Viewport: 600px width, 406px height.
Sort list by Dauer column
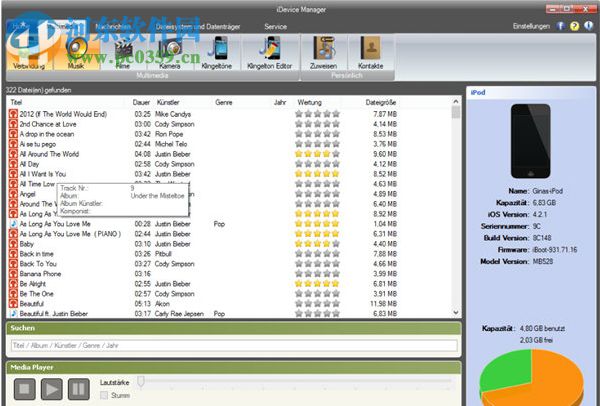(x=141, y=102)
